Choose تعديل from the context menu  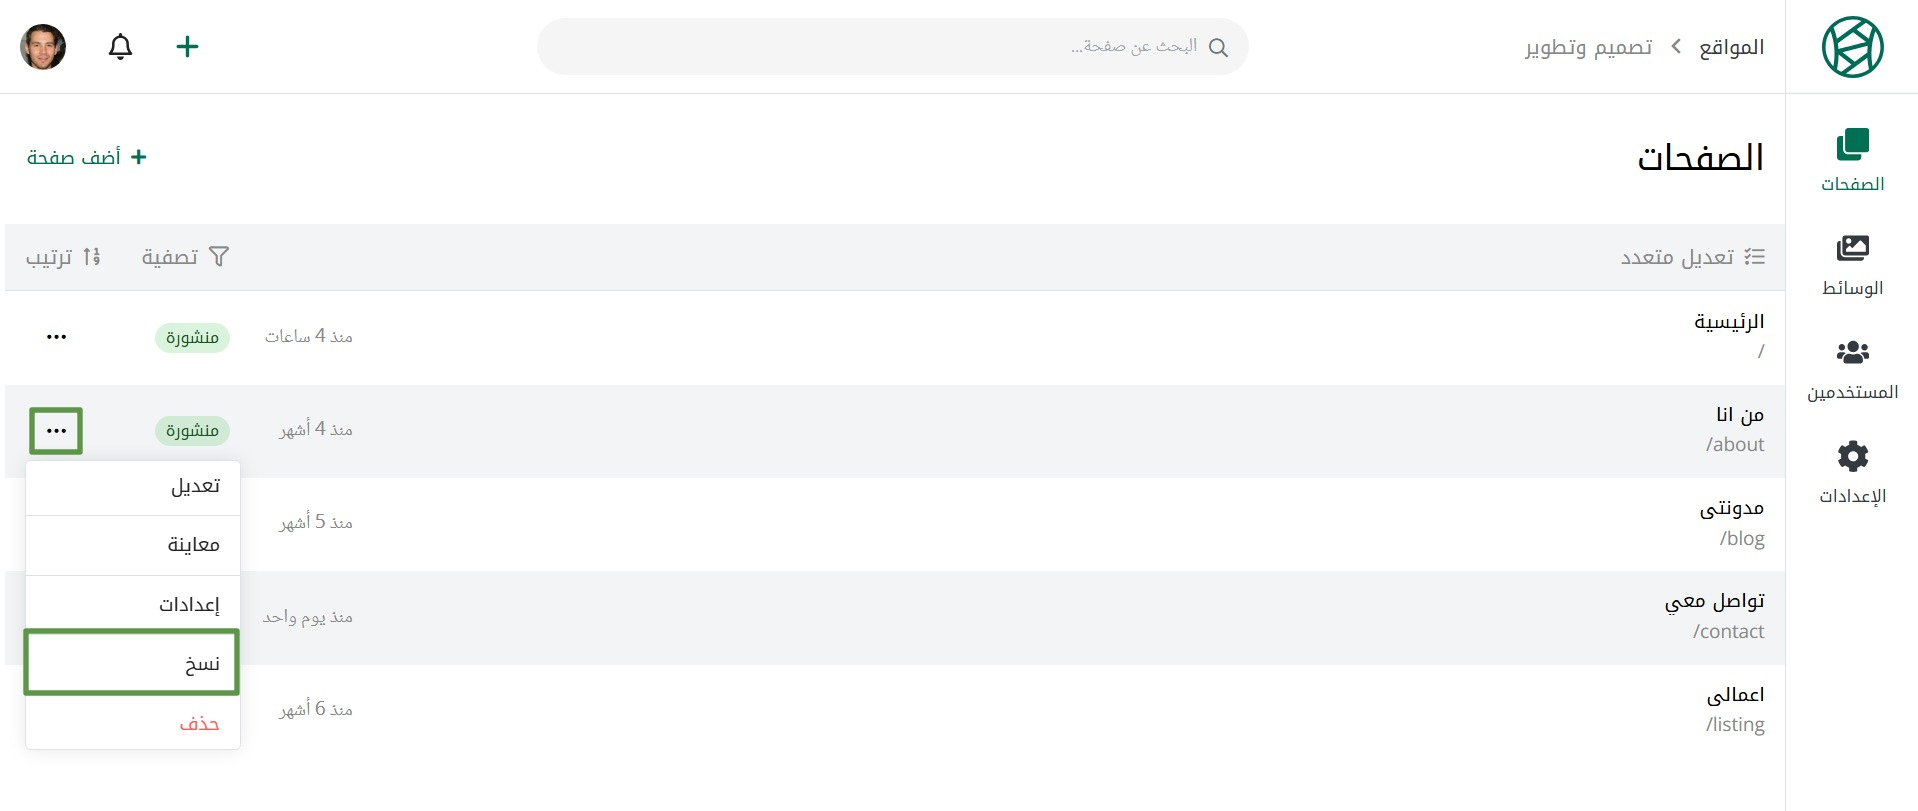133,487
